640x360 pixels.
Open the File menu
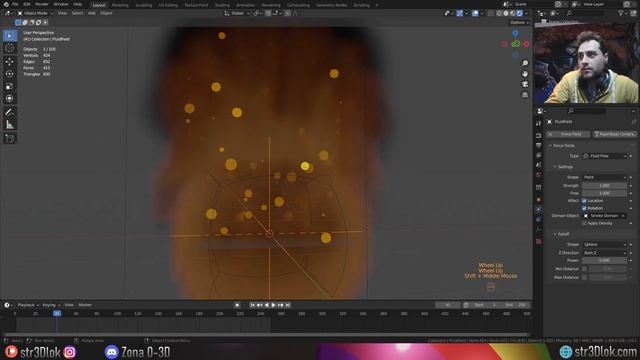[x=15, y=4]
